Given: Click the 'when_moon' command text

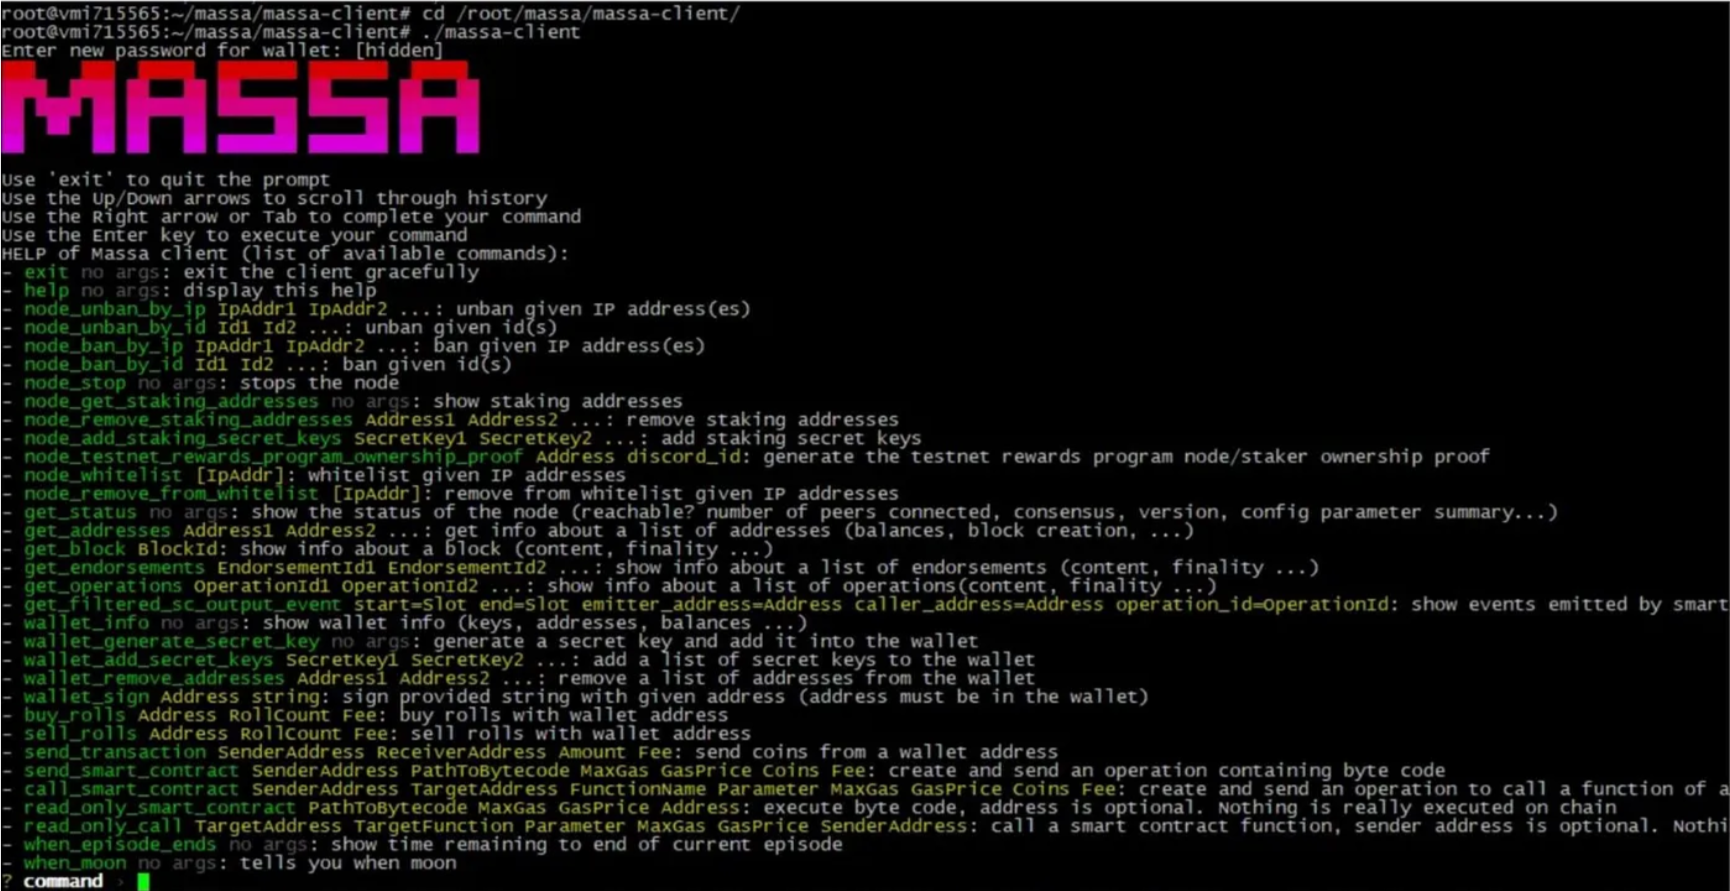Looking at the screenshot, I should (x=75, y=863).
